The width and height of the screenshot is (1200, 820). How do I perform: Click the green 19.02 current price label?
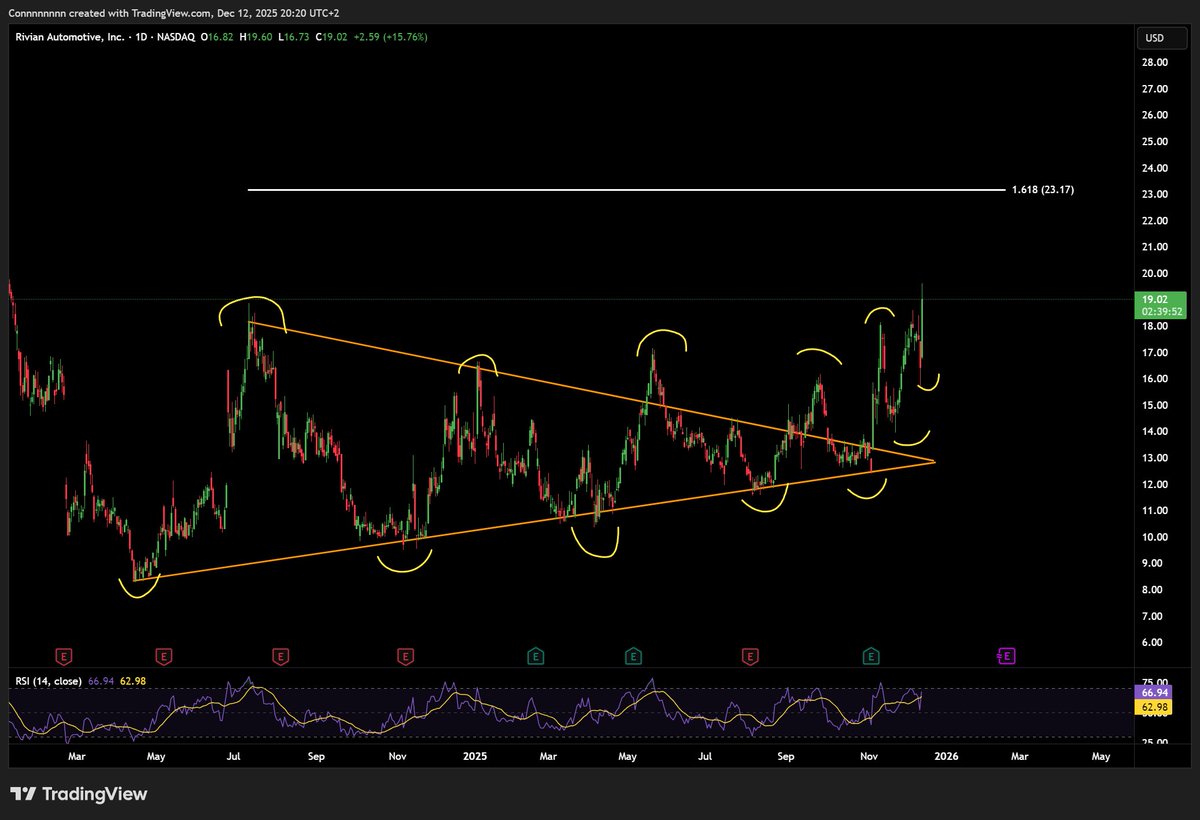click(1155, 298)
